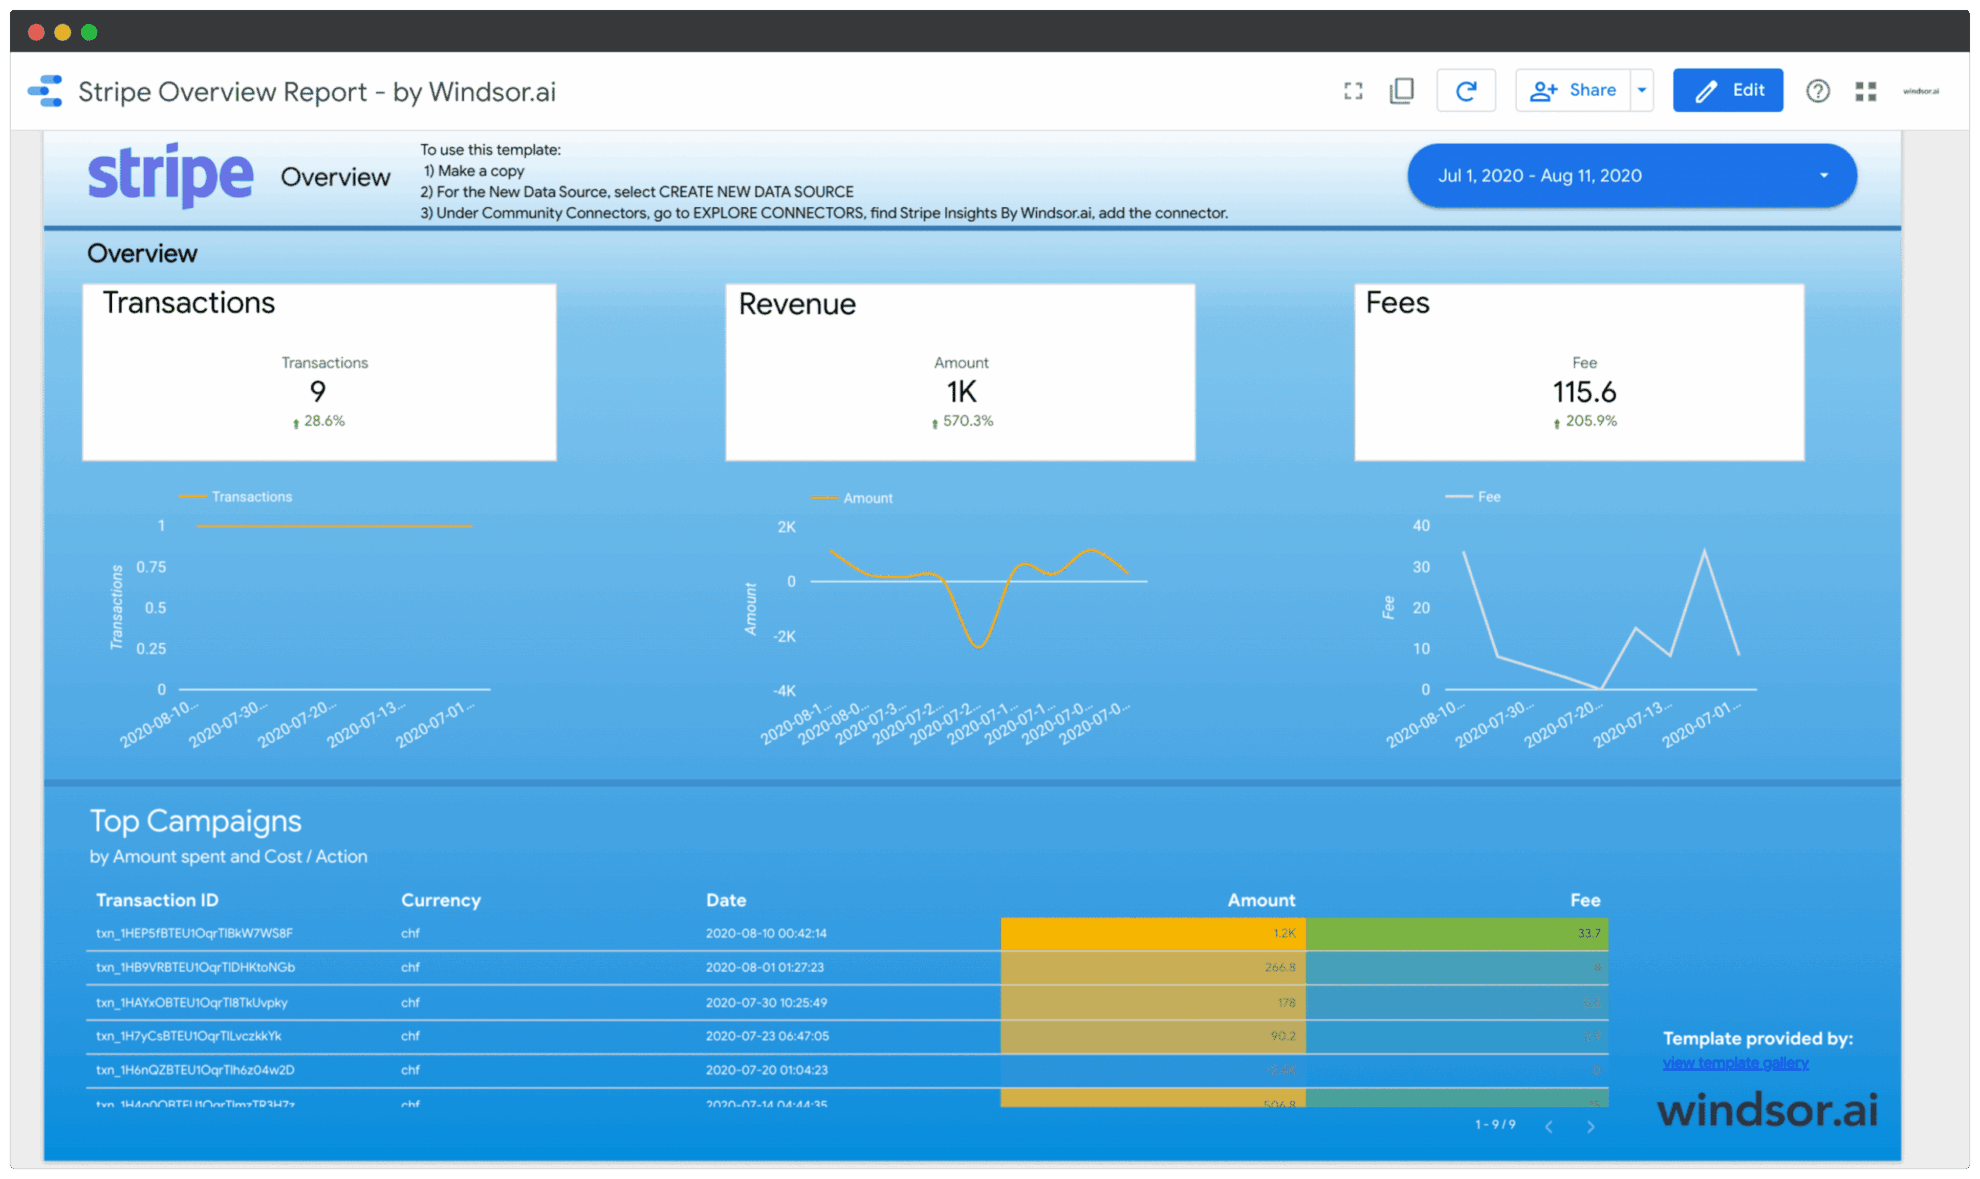Click the Edit button
Viewport: 1980px width, 1179px height.
[1728, 90]
